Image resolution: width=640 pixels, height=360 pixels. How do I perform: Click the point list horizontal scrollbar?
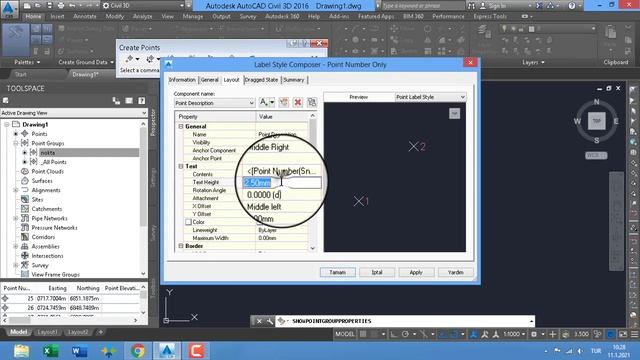(x=70, y=321)
